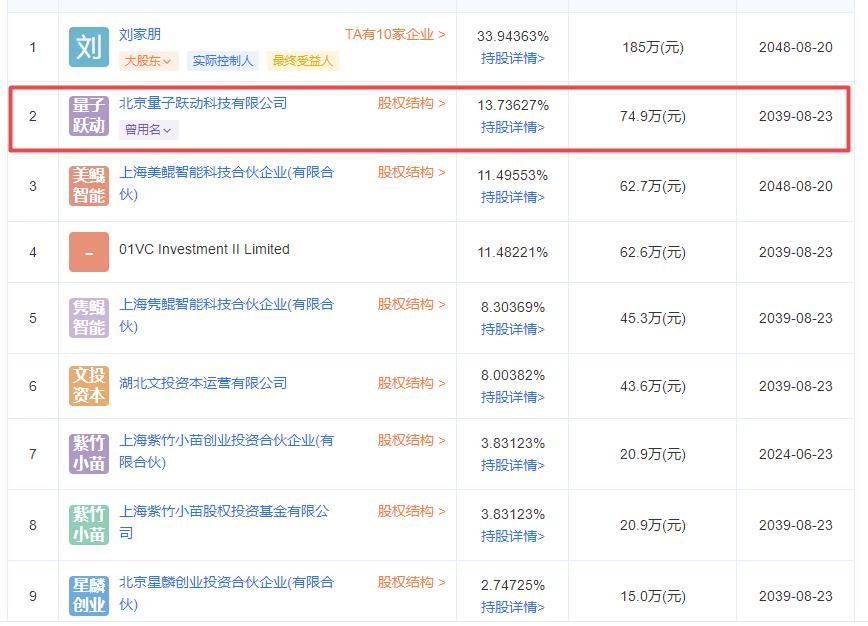Image resolution: width=868 pixels, height=626 pixels.
Task: Click the 74.9万(元) amount cell
Action: [x=653, y=116]
